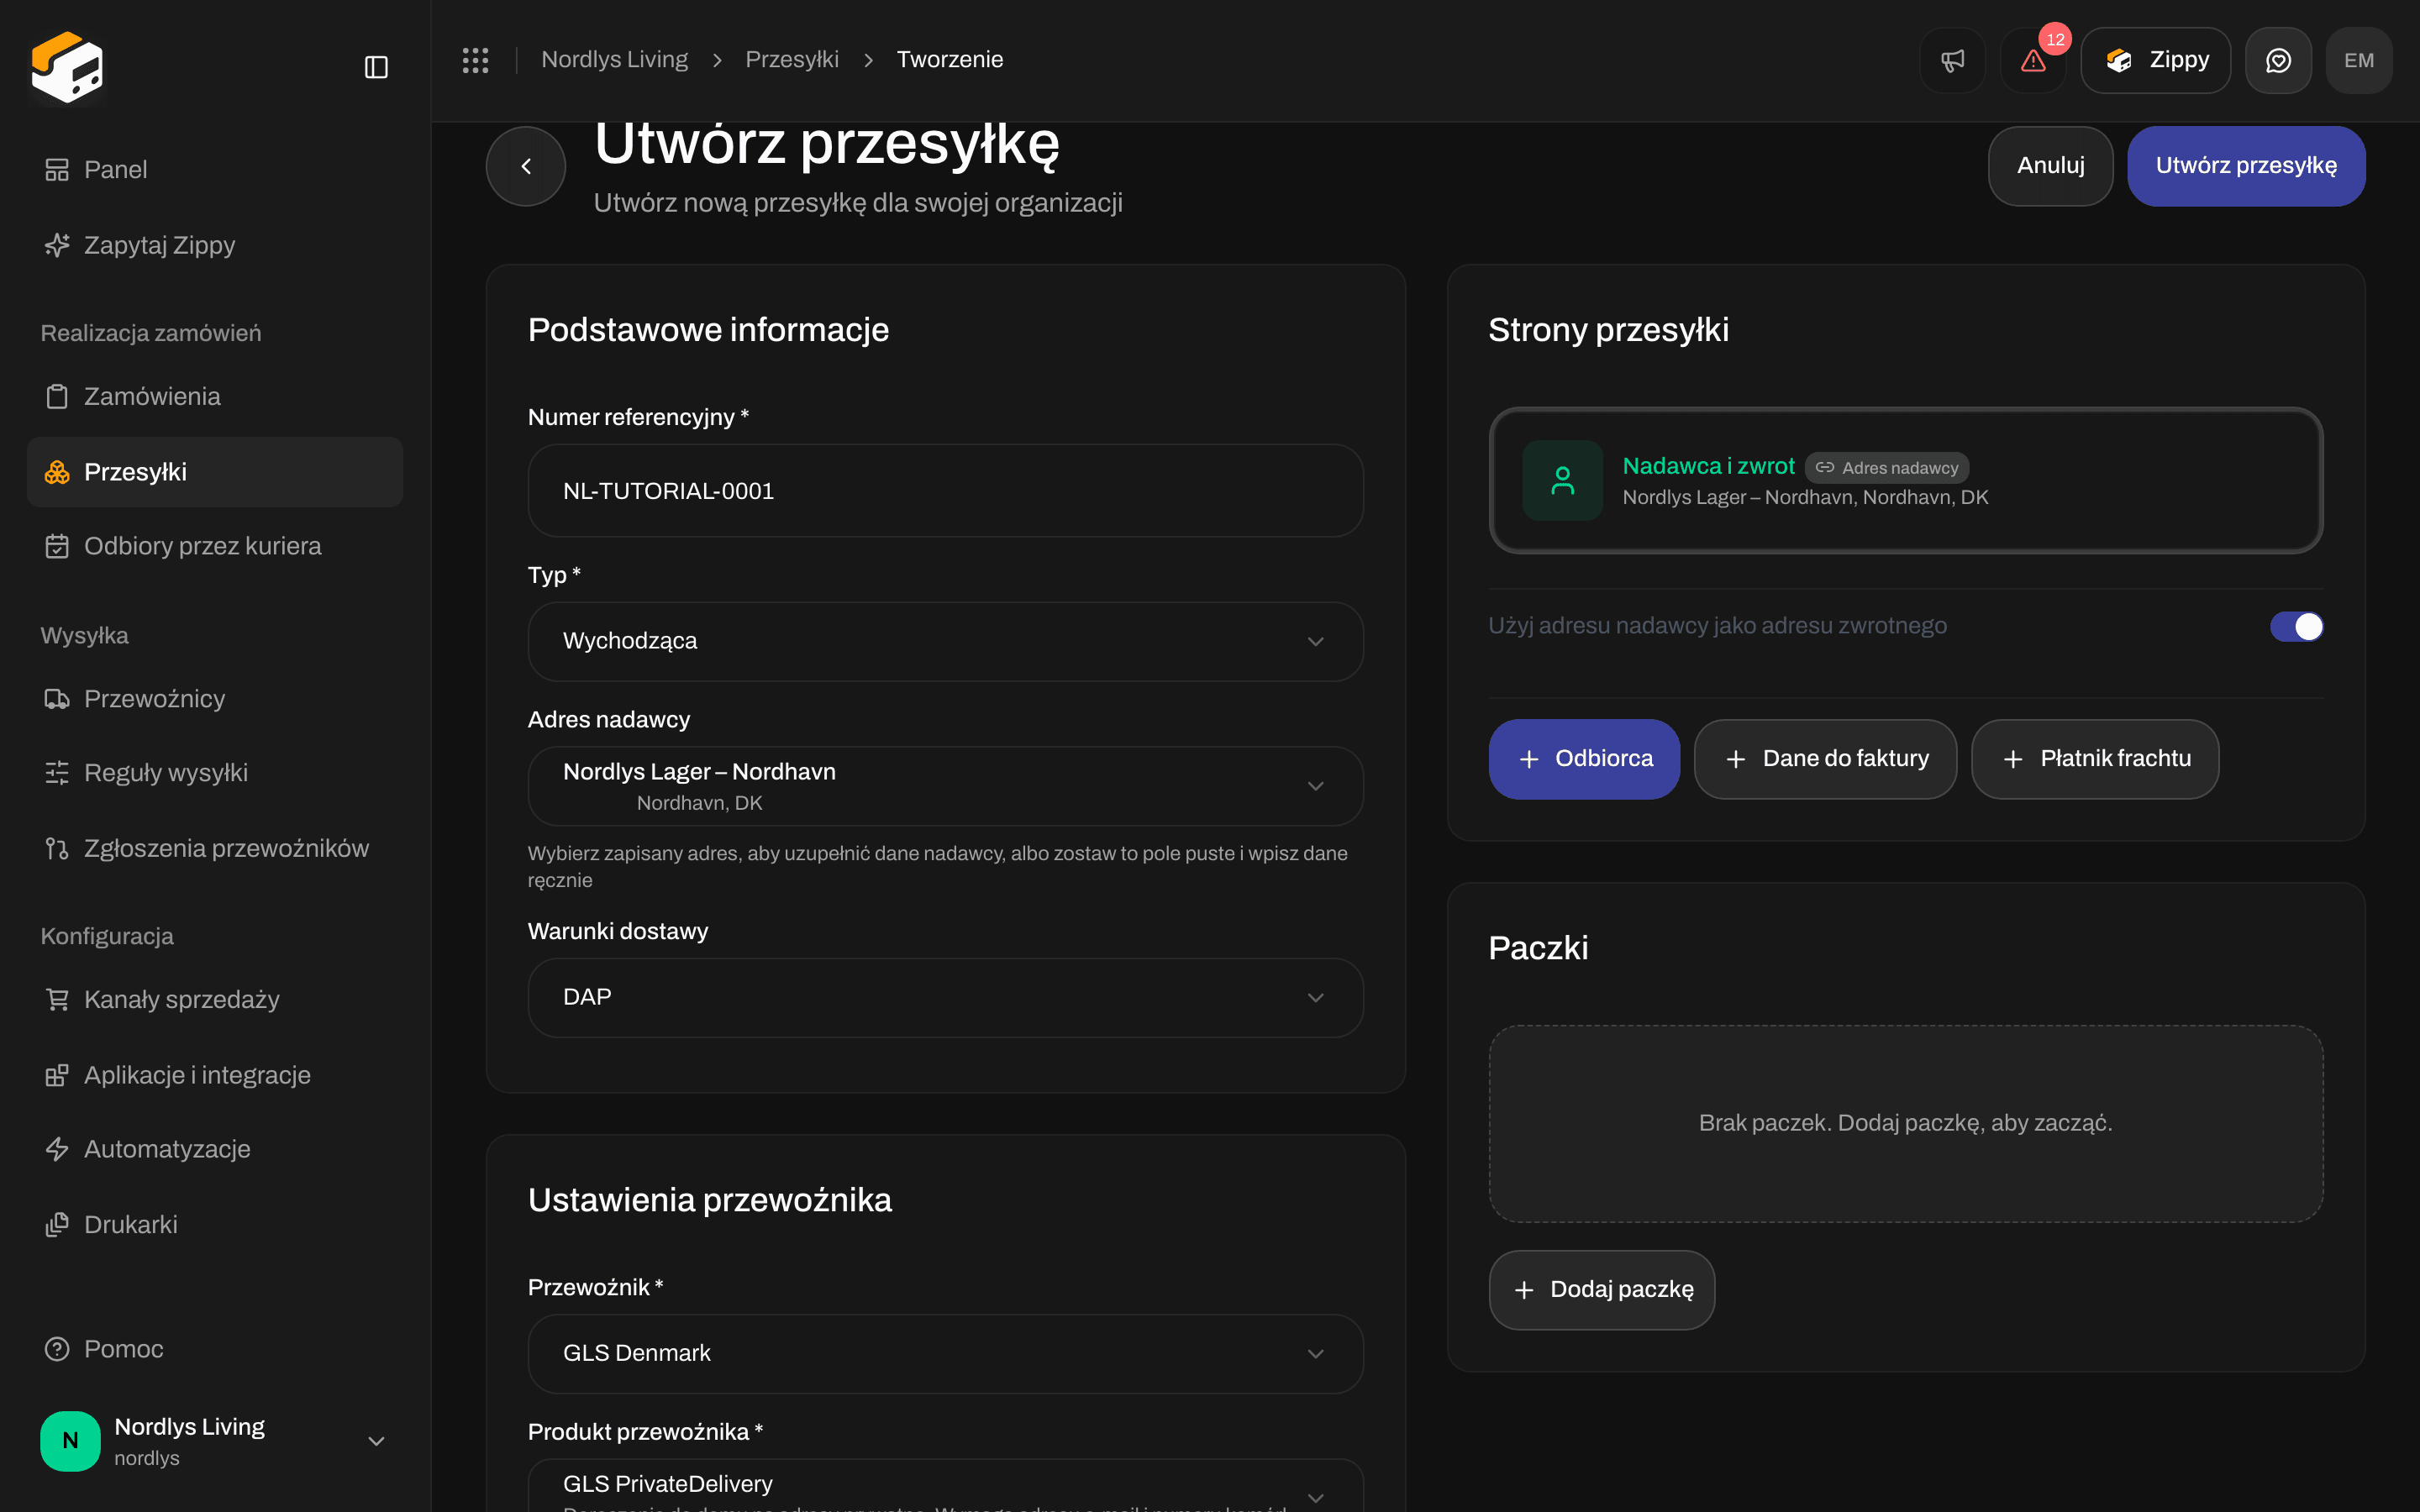The image size is (2420, 1512).
Task: Click the Konfiguracja section label
Action: (x=107, y=936)
